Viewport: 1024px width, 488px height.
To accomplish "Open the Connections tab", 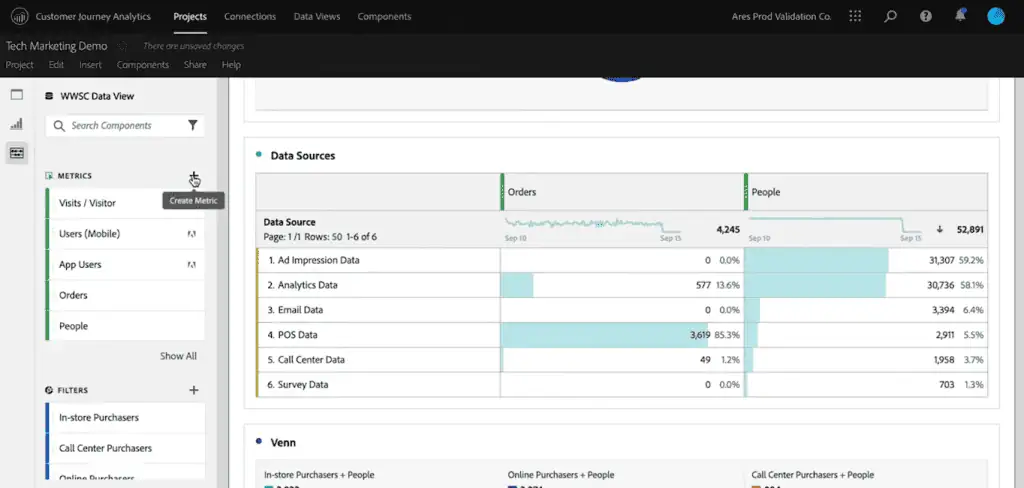I will tap(249, 16).
